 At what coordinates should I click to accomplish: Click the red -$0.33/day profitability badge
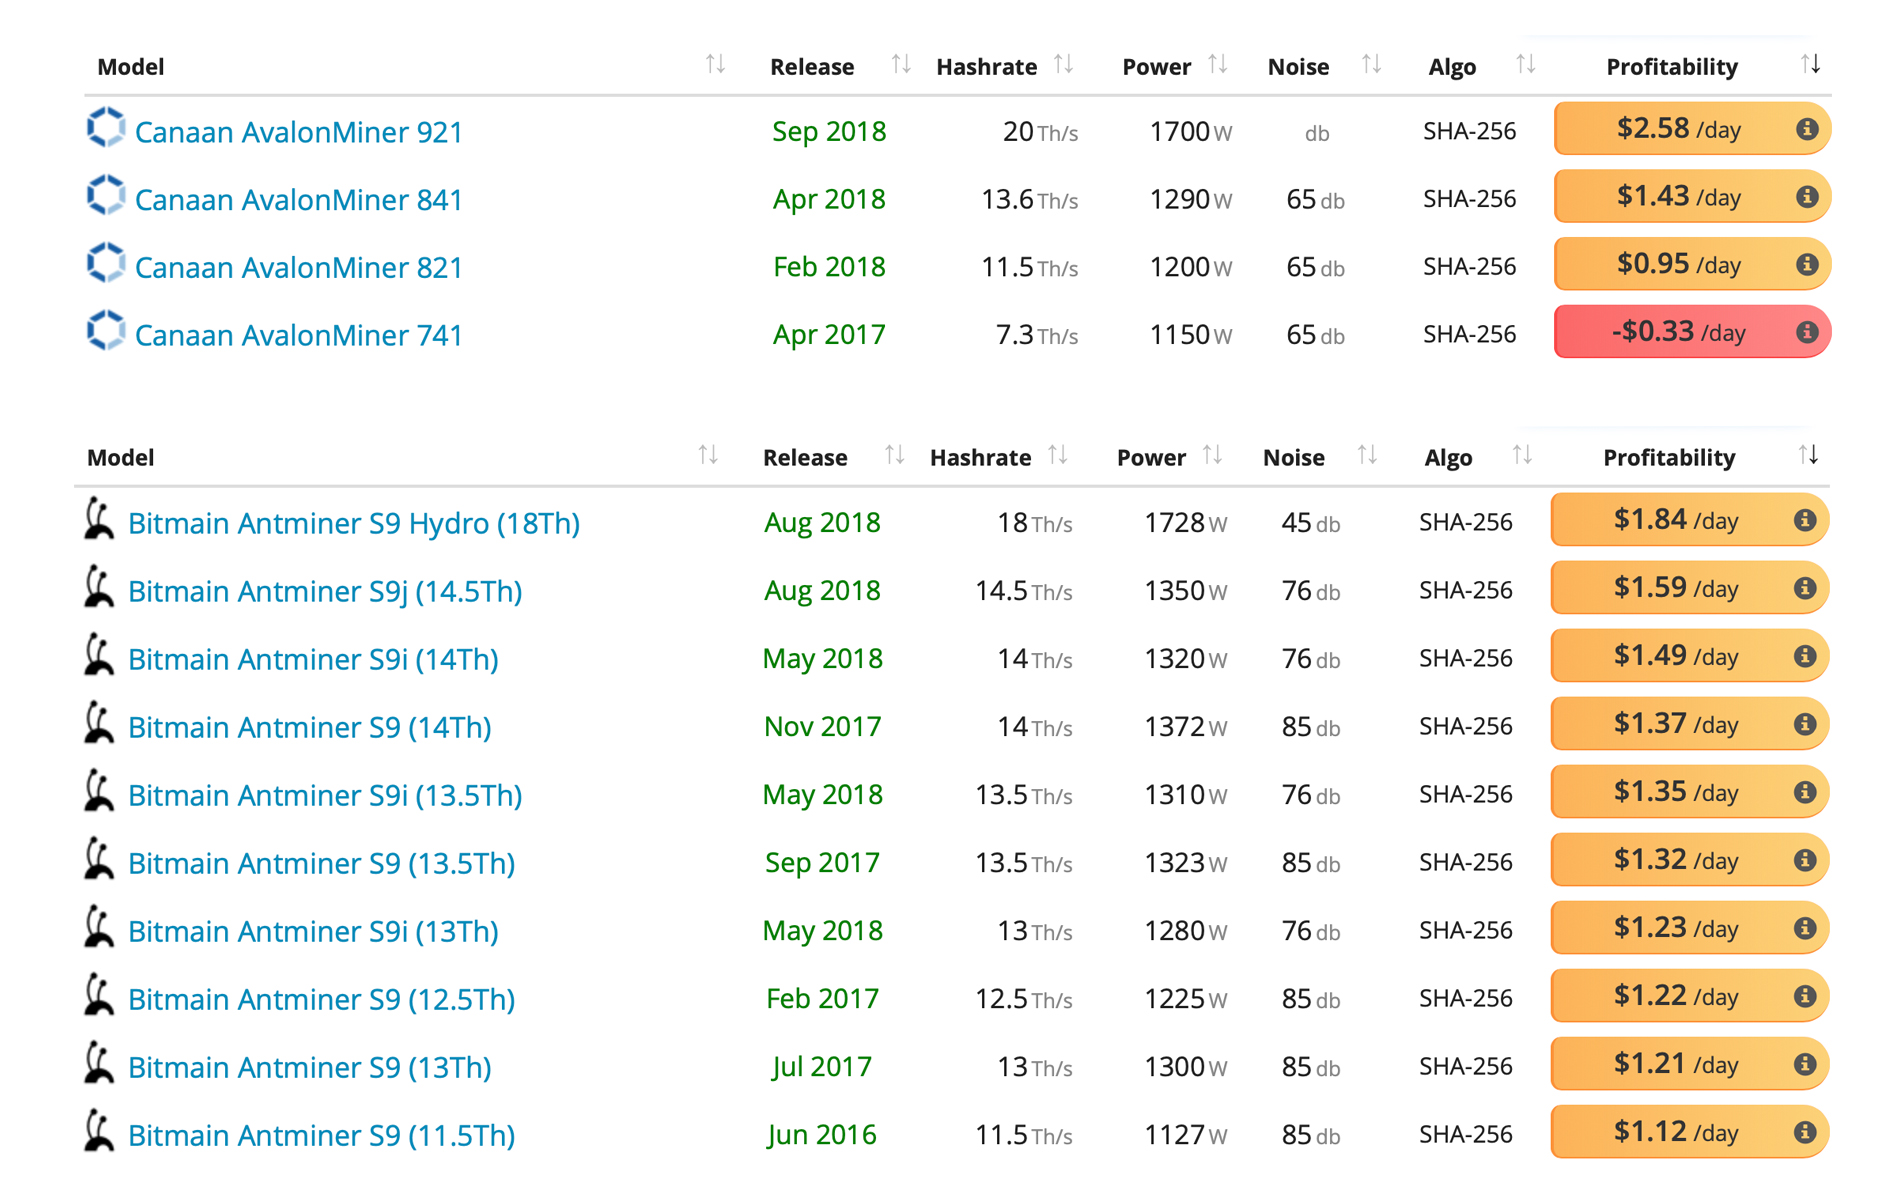pos(1692,332)
